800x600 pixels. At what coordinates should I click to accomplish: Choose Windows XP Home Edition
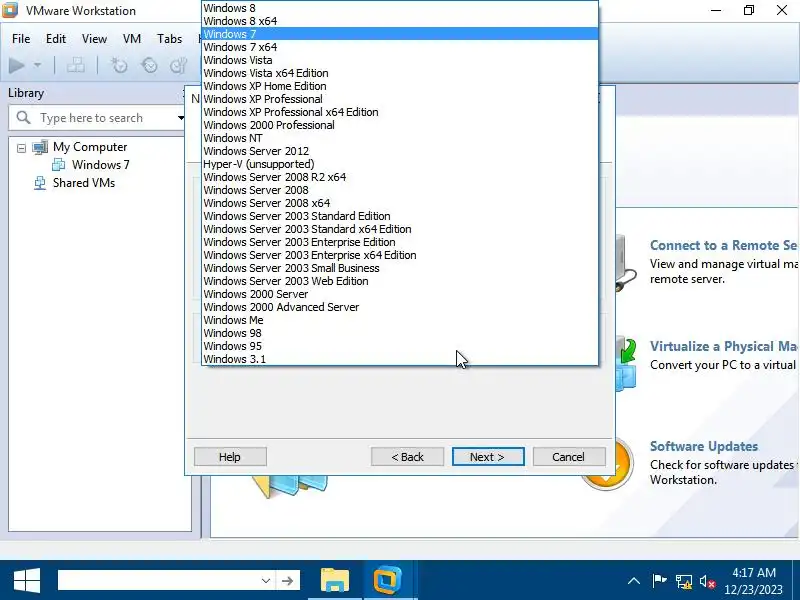[400, 86]
